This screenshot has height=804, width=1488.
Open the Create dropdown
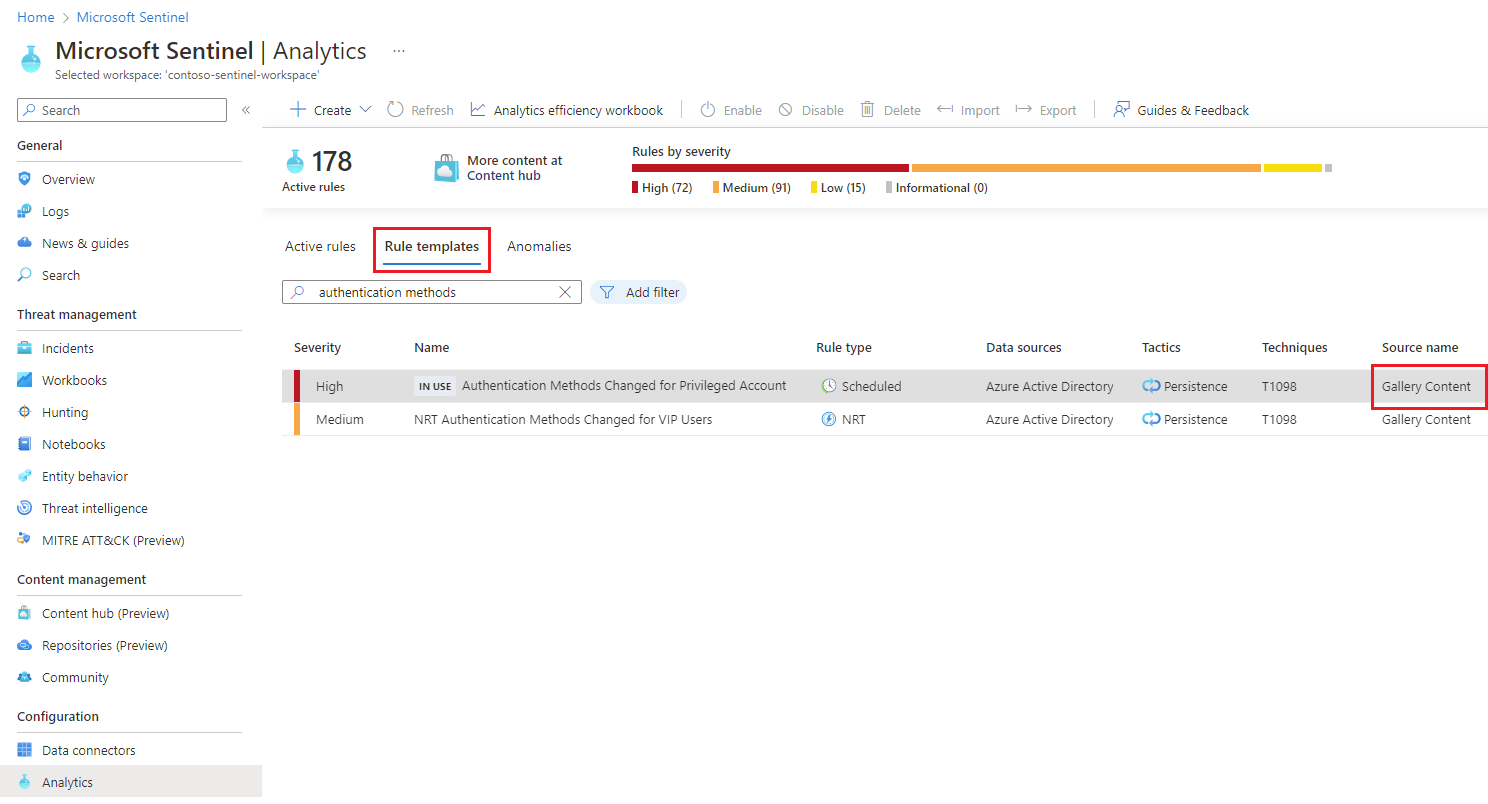[x=330, y=110]
